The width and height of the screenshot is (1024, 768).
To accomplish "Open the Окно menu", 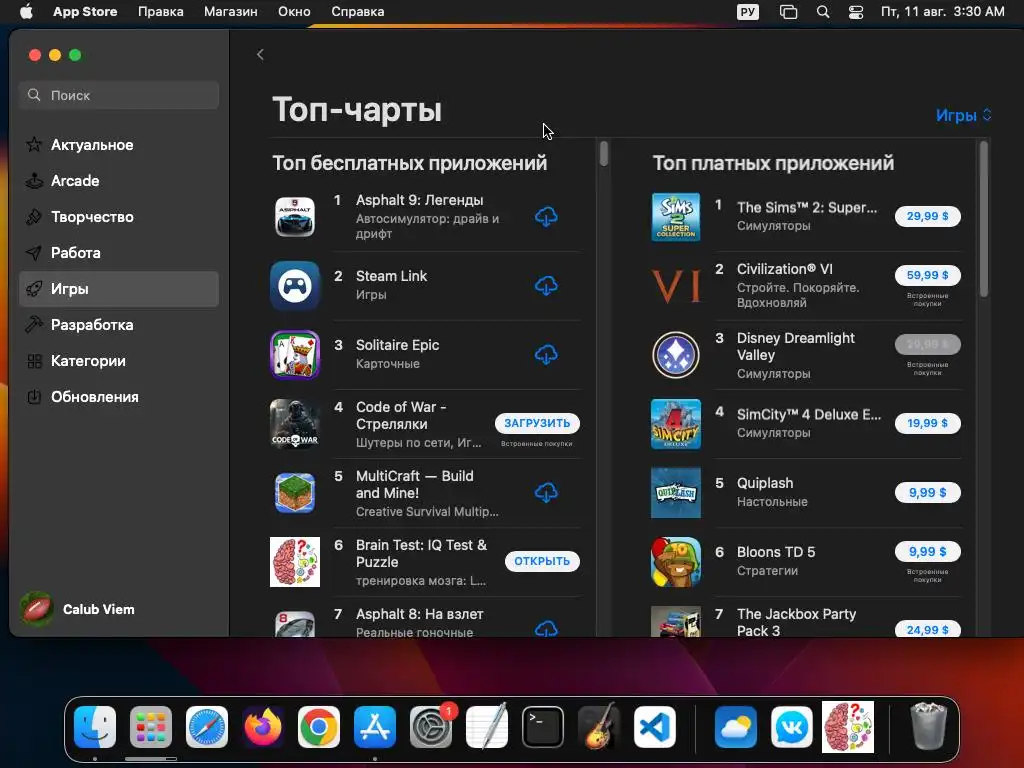I will [294, 12].
